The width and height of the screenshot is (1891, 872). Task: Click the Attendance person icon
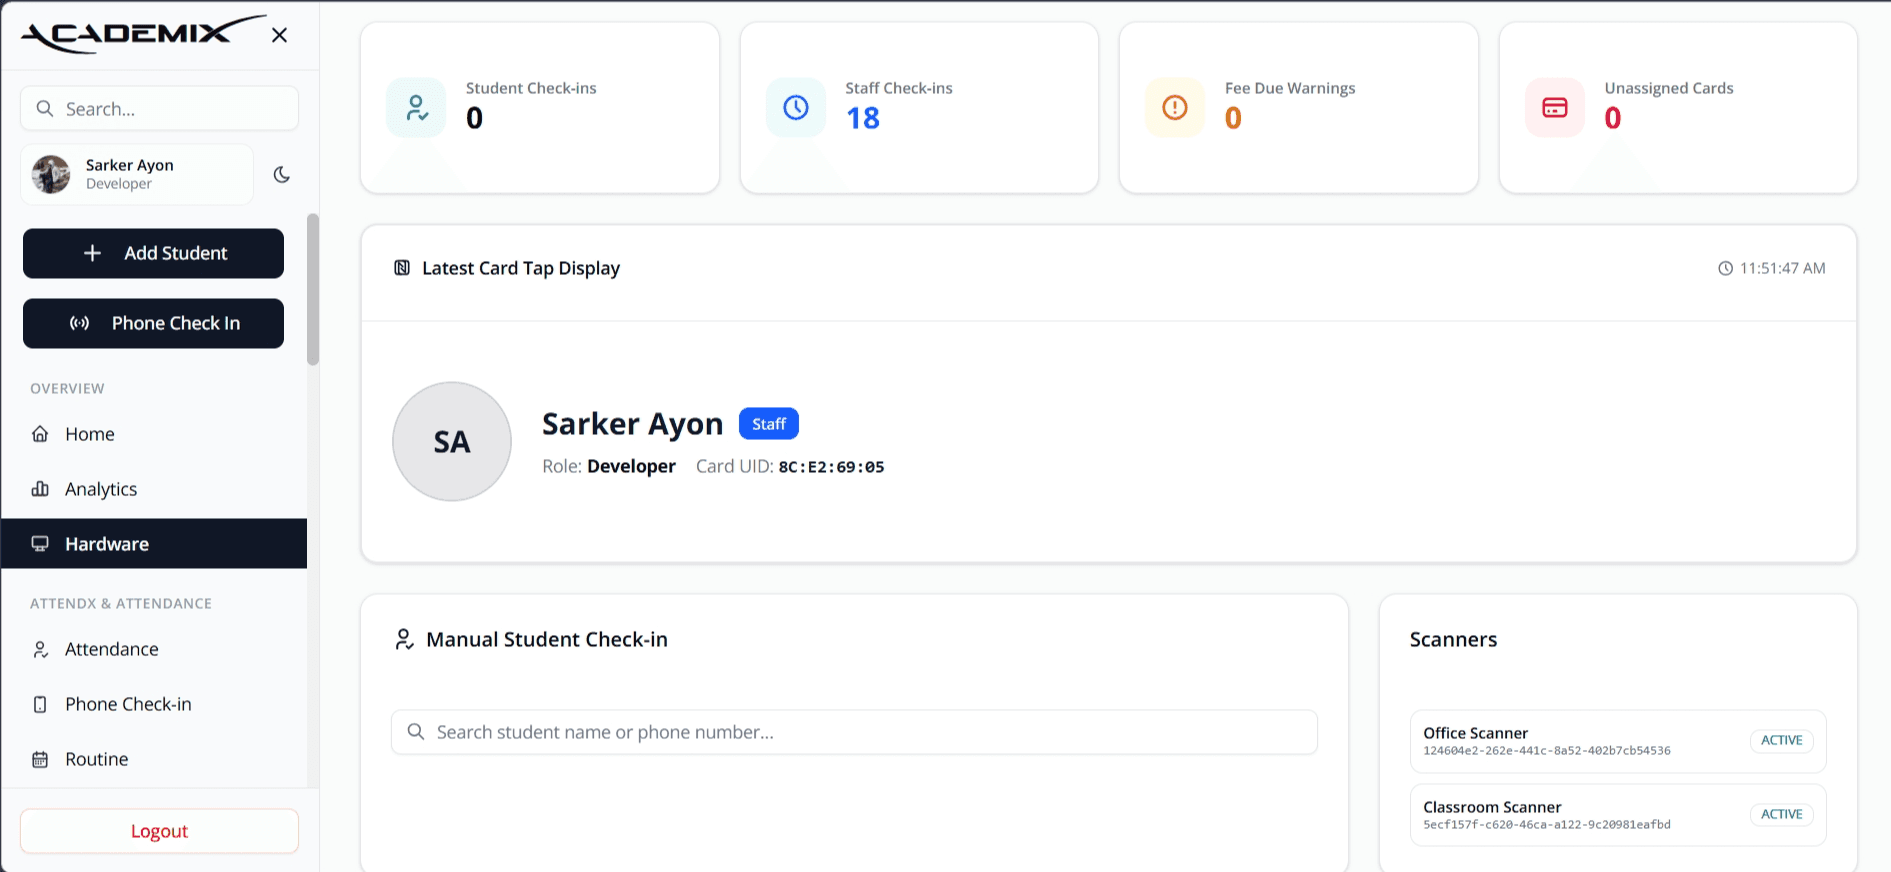(x=40, y=649)
